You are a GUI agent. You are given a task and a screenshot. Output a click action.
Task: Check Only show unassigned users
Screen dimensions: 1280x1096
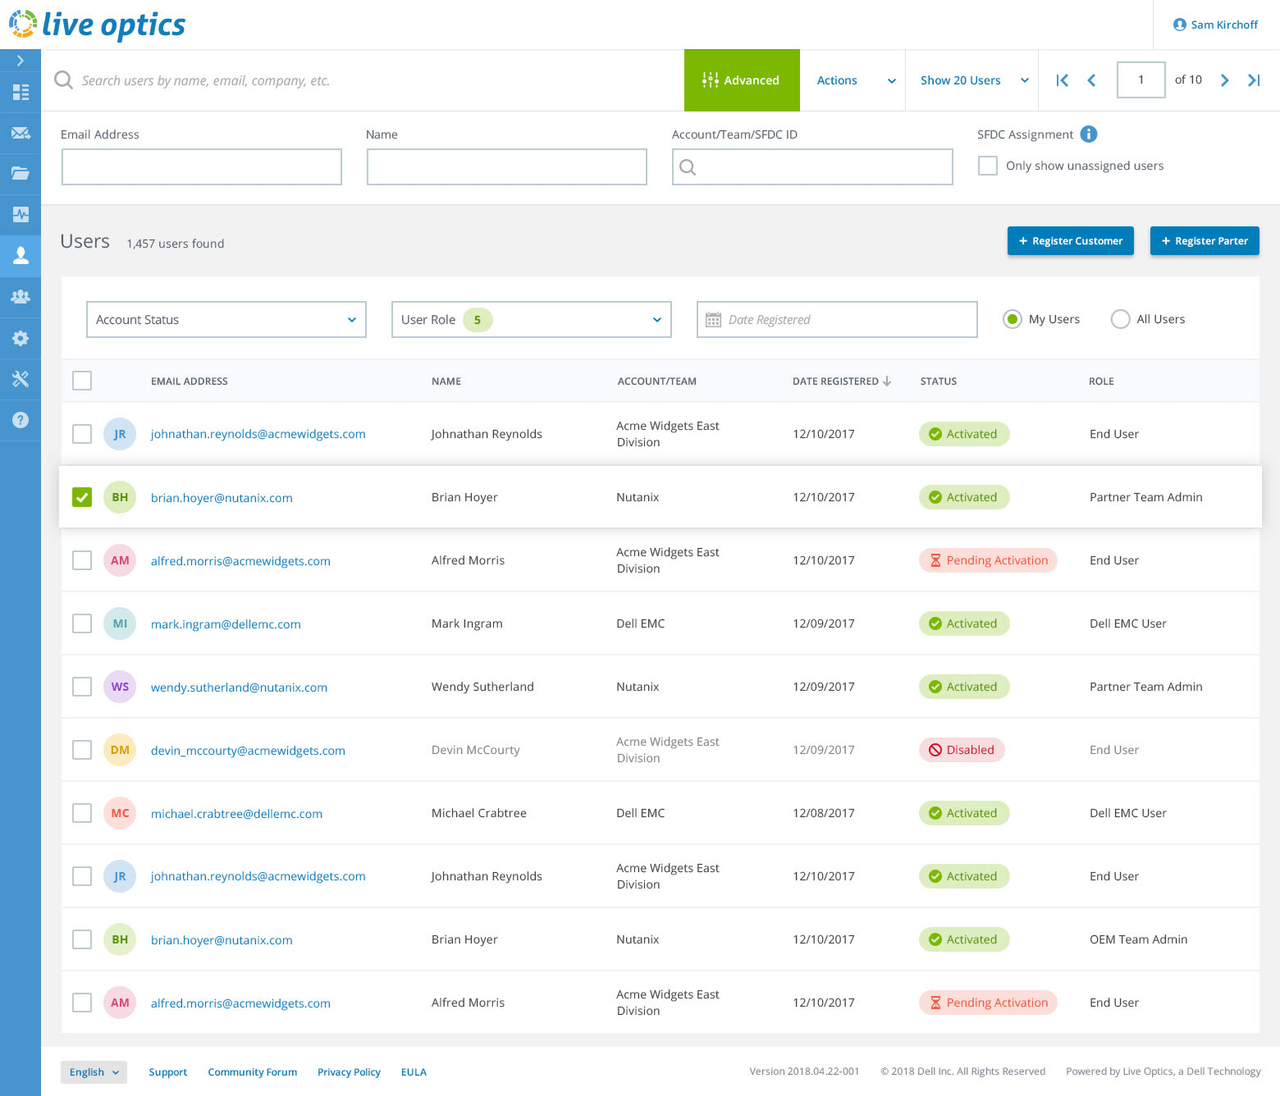pyautogui.click(x=988, y=166)
